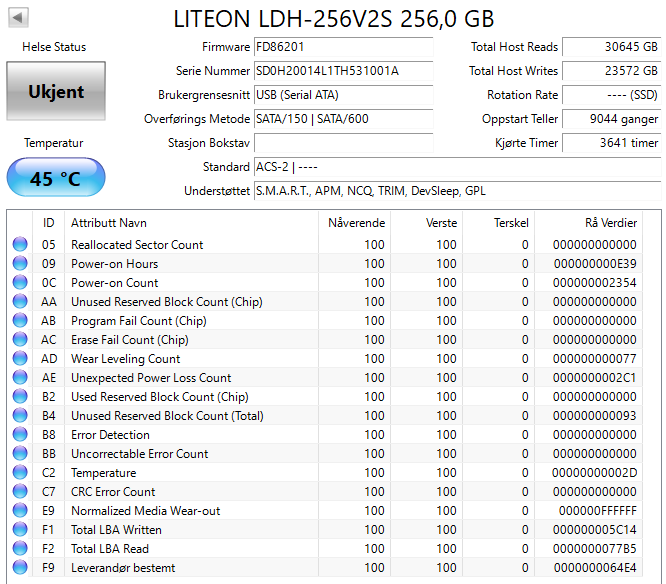Click the Firmware field FD86201
The image size is (666, 584).
point(344,47)
